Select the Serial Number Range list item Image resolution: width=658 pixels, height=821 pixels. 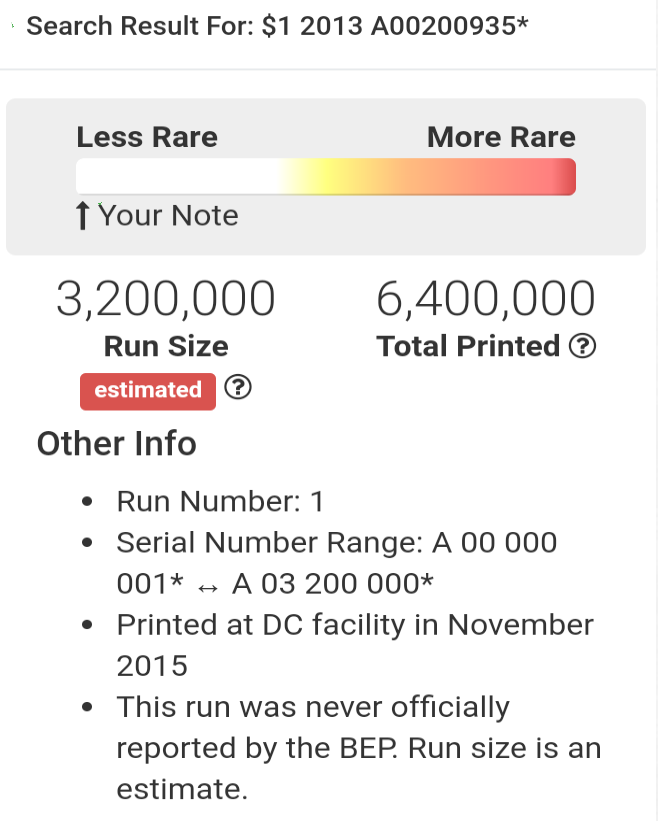point(337,563)
